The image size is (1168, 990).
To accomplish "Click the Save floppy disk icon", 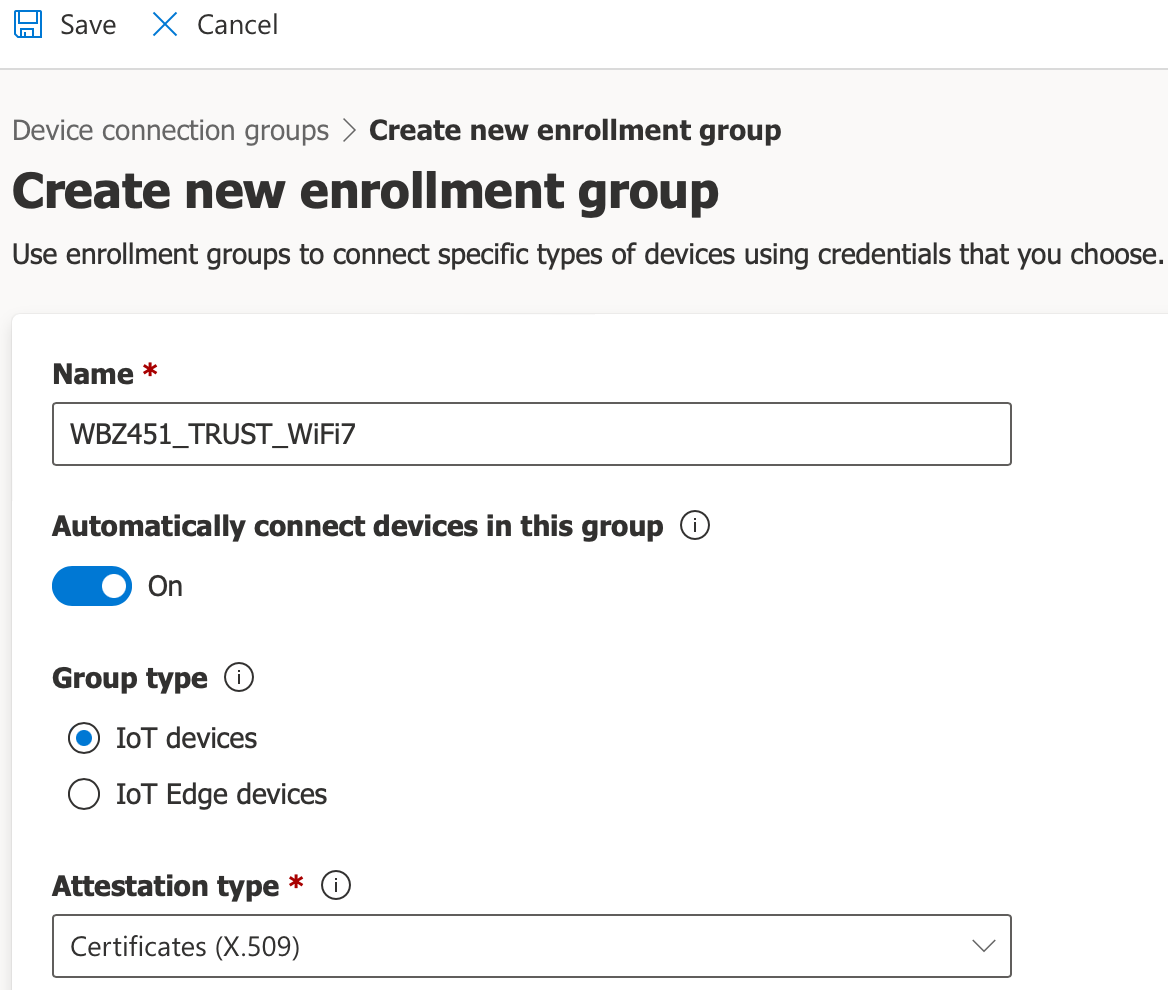I will (28, 24).
